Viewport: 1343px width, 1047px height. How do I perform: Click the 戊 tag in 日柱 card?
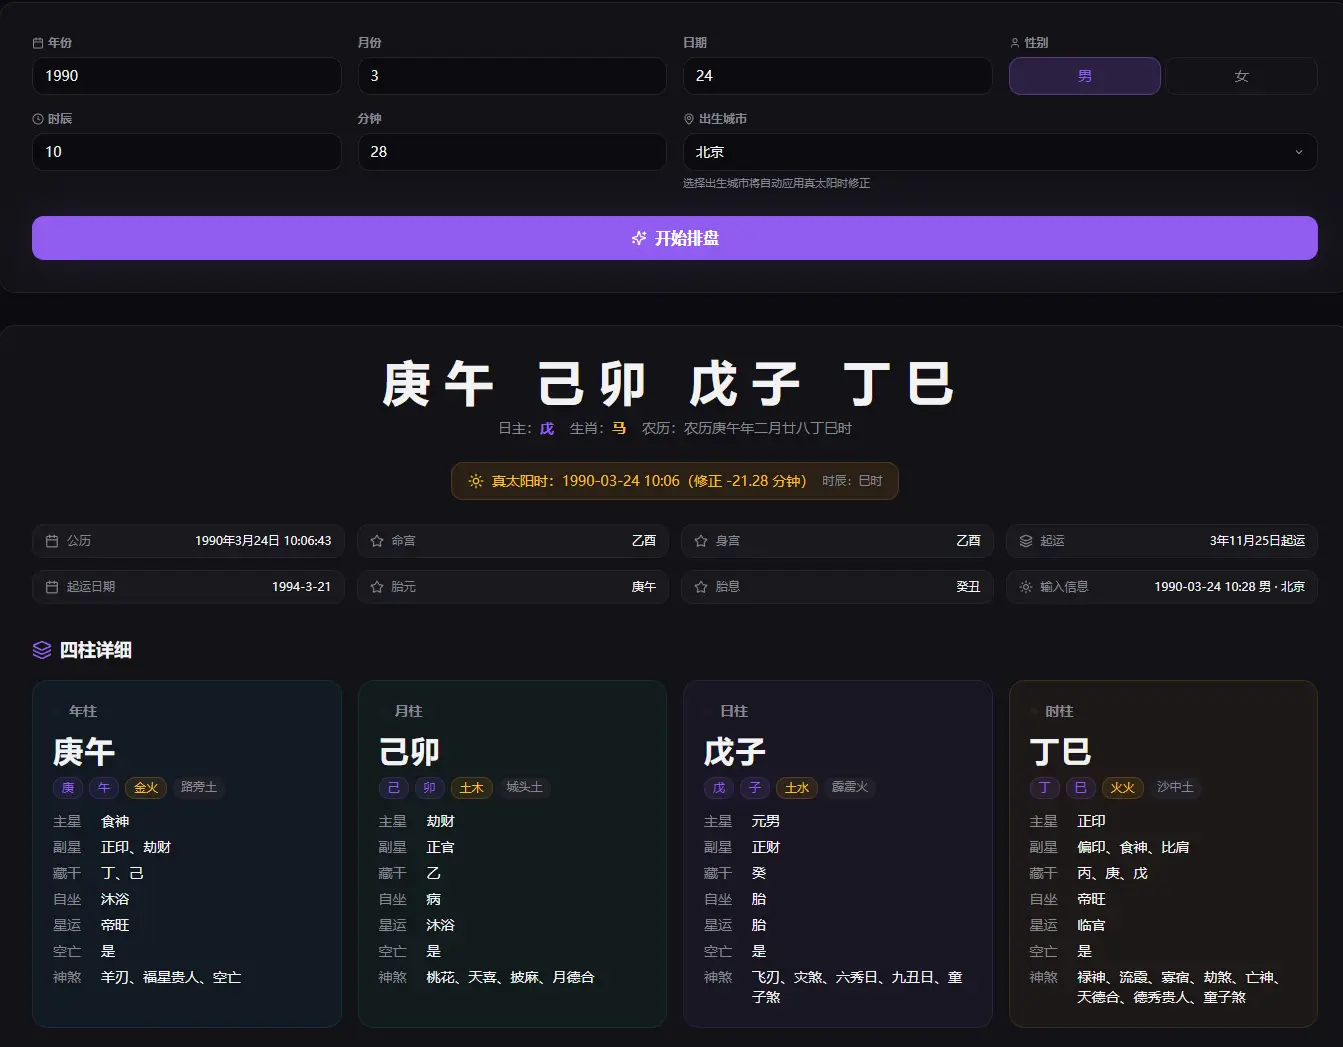pyautogui.click(x=719, y=788)
